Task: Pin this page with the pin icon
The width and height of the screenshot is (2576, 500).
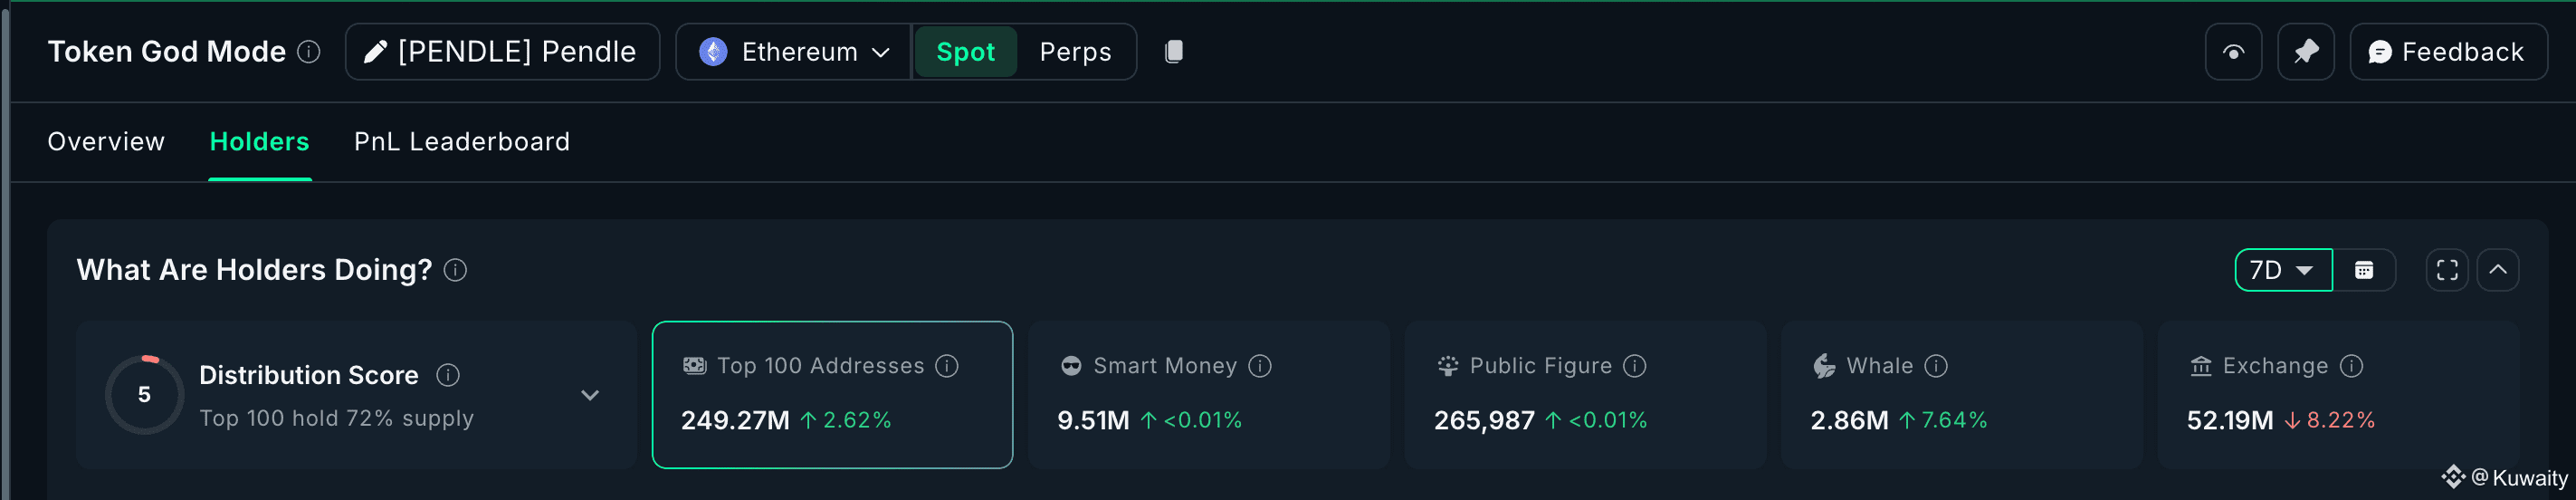Action: 2305,52
